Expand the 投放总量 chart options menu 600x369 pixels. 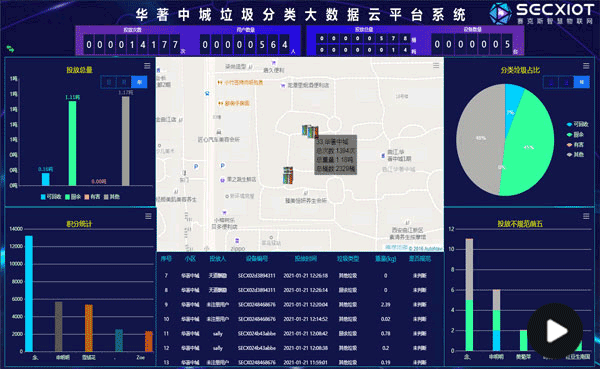[147, 66]
